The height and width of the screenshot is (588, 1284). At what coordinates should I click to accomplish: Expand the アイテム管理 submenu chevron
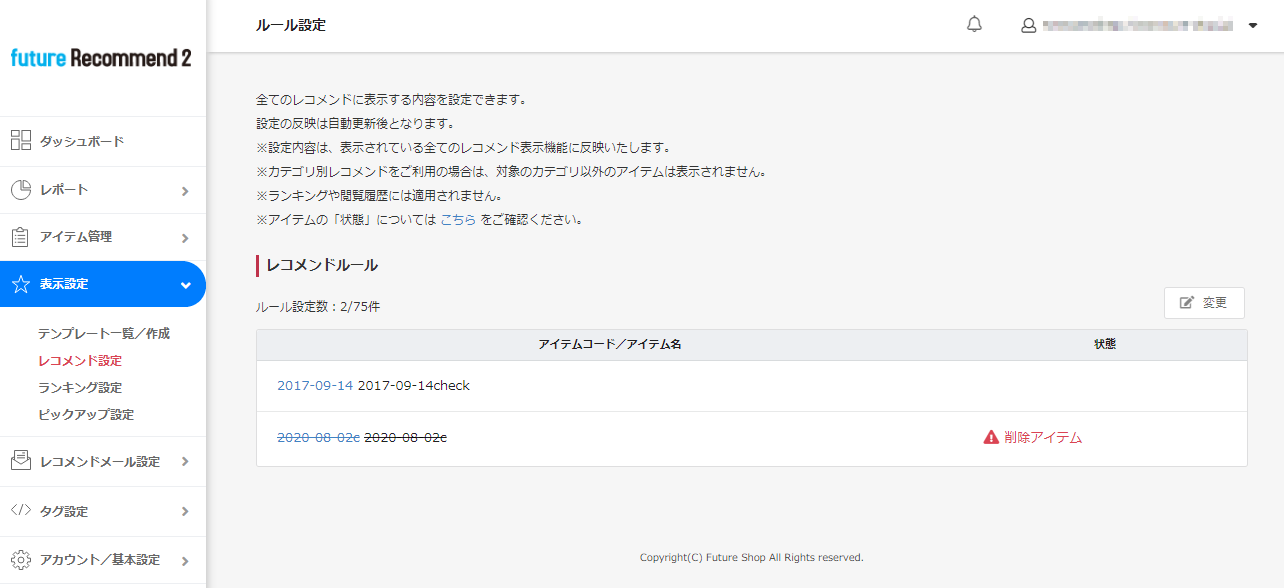pyautogui.click(x=185, y=238)
